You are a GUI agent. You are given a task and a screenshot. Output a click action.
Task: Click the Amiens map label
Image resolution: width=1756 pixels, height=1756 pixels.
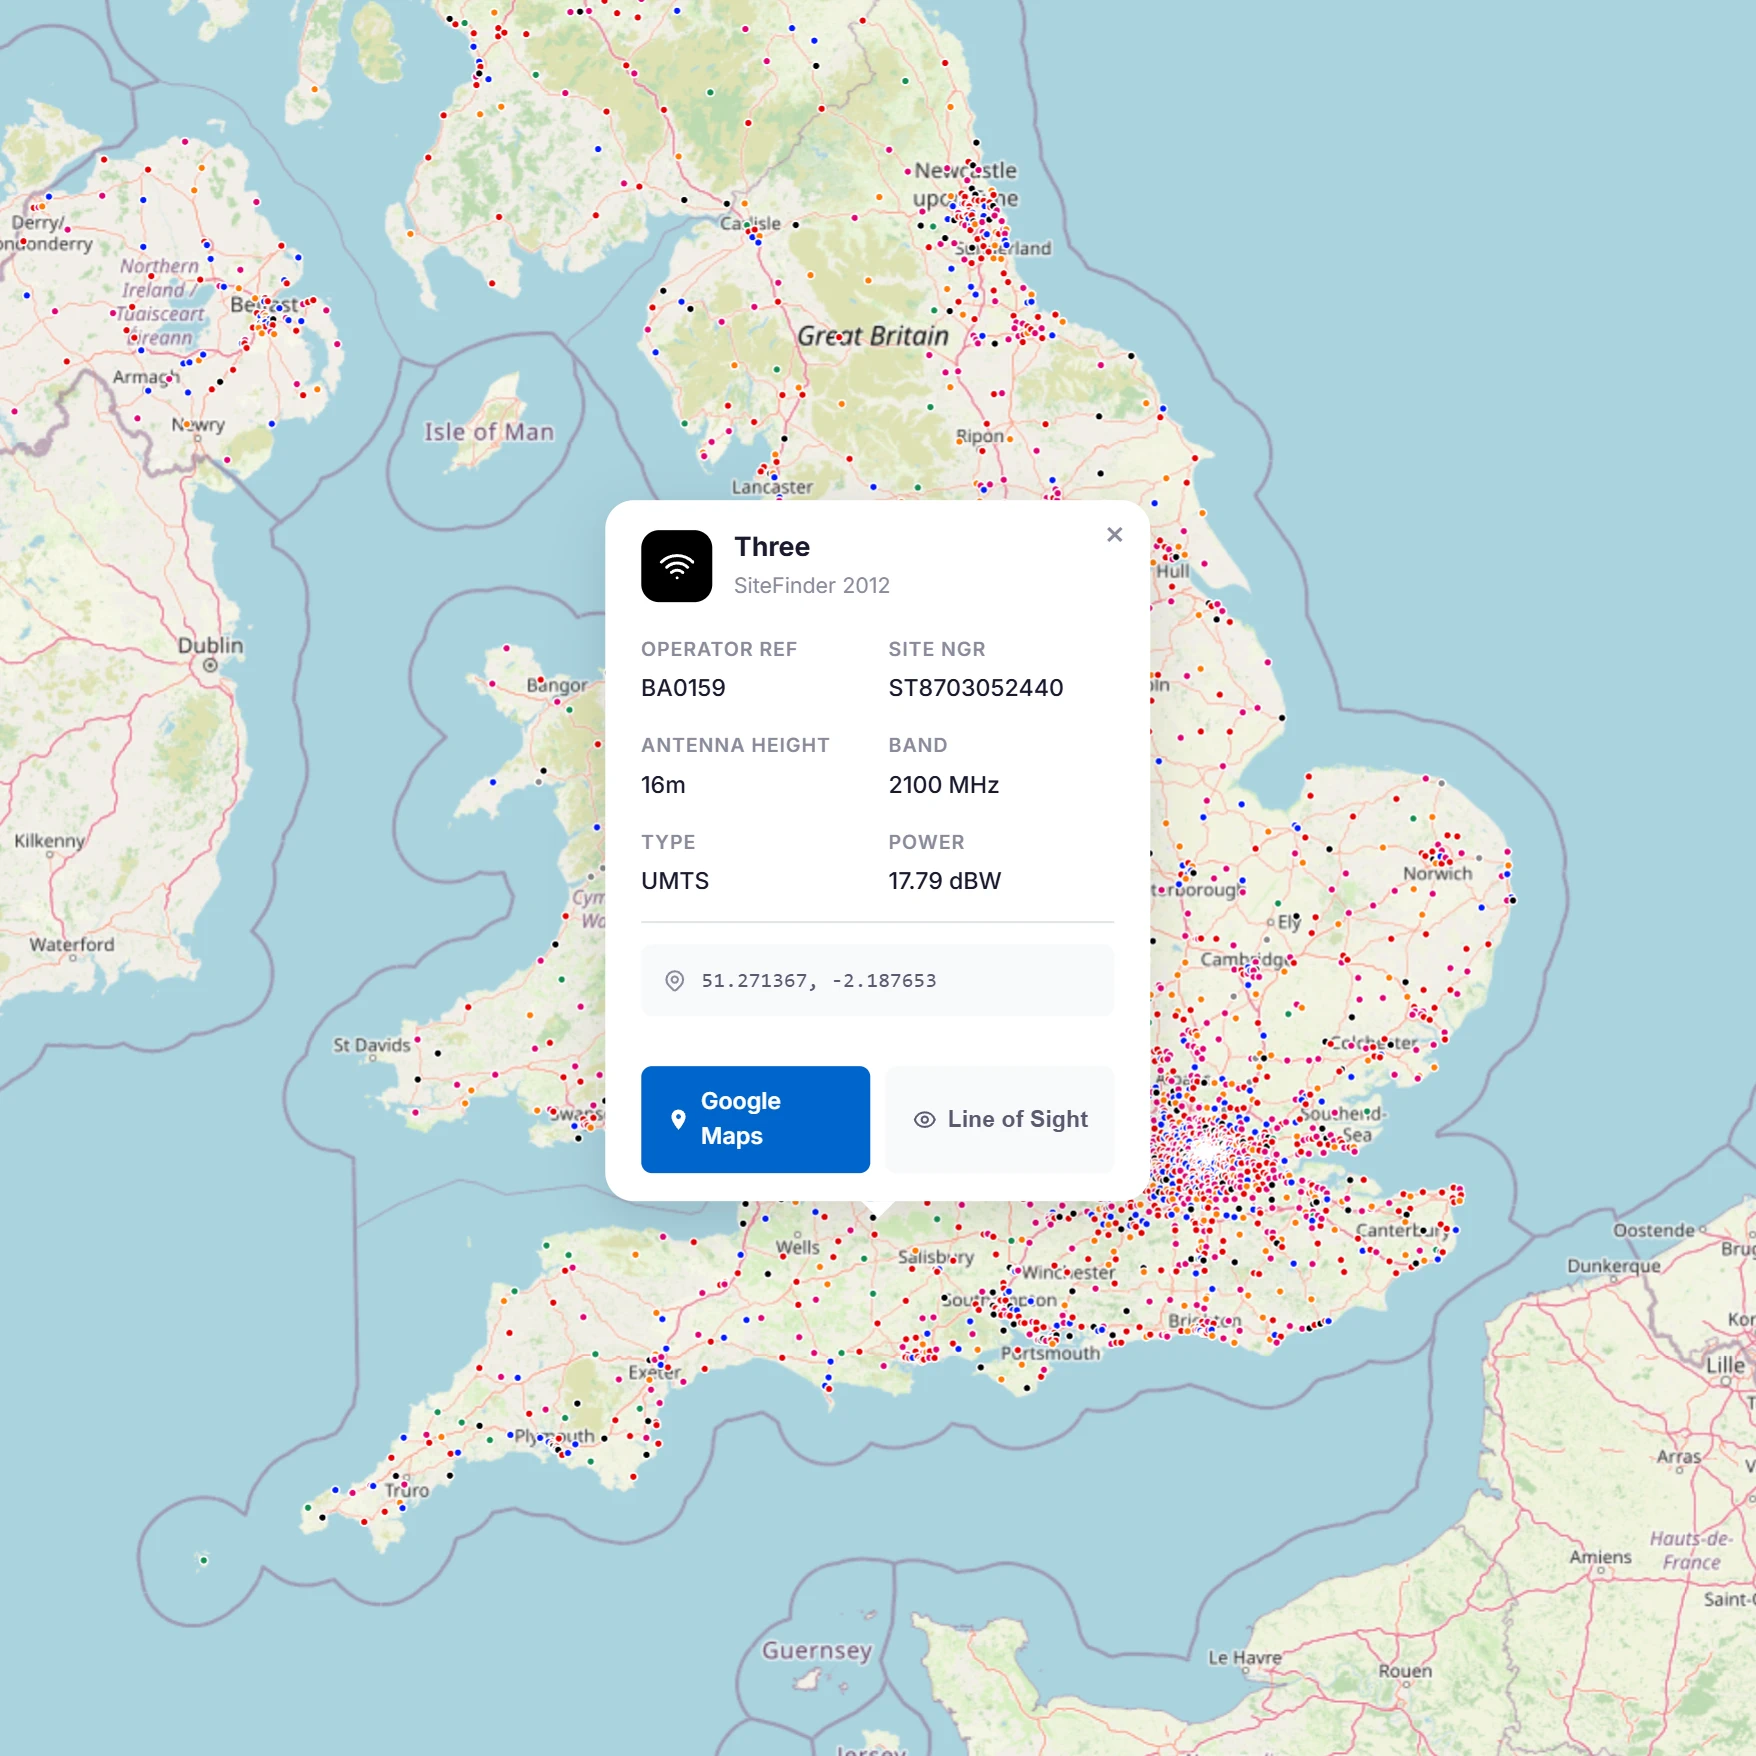click(1600, 1557)
